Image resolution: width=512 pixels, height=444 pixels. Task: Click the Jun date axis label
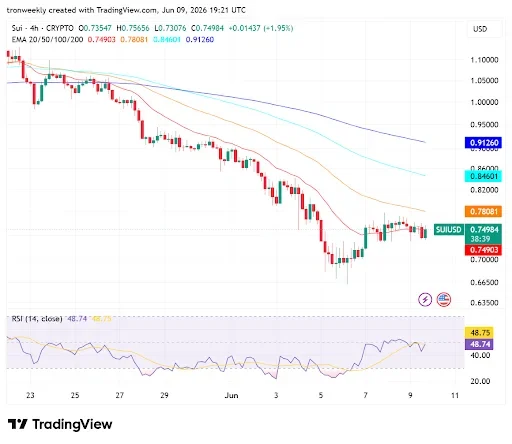231,396
